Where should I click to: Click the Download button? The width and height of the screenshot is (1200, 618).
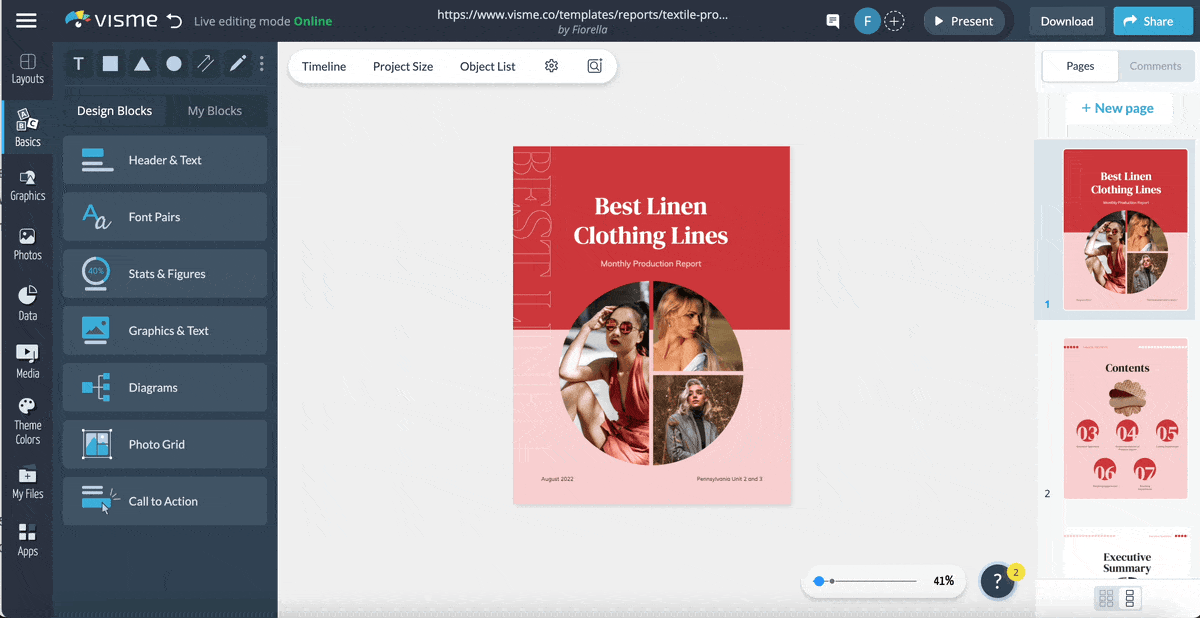point(1066,21)
